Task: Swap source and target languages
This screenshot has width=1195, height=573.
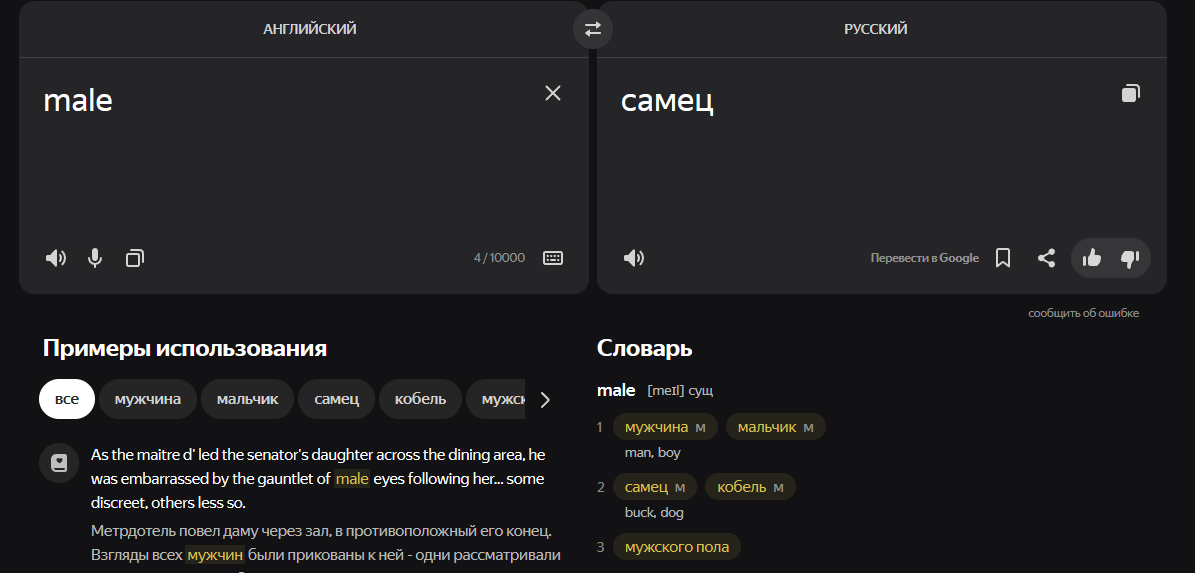Action: pyautogui.click(x=593, y=29)
